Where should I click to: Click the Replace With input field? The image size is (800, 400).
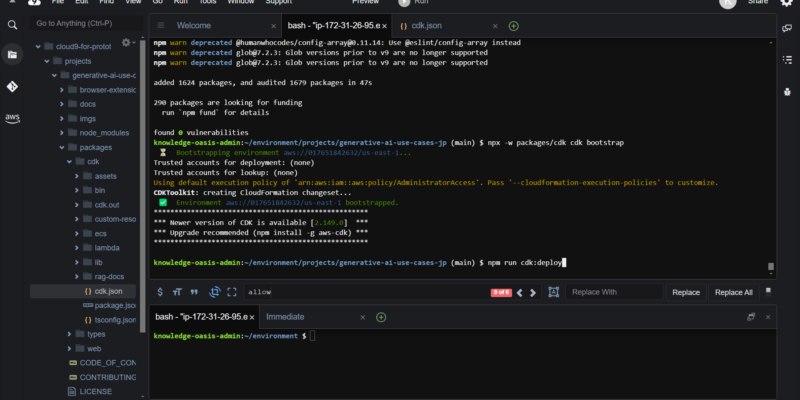click(x=613, y=292)
